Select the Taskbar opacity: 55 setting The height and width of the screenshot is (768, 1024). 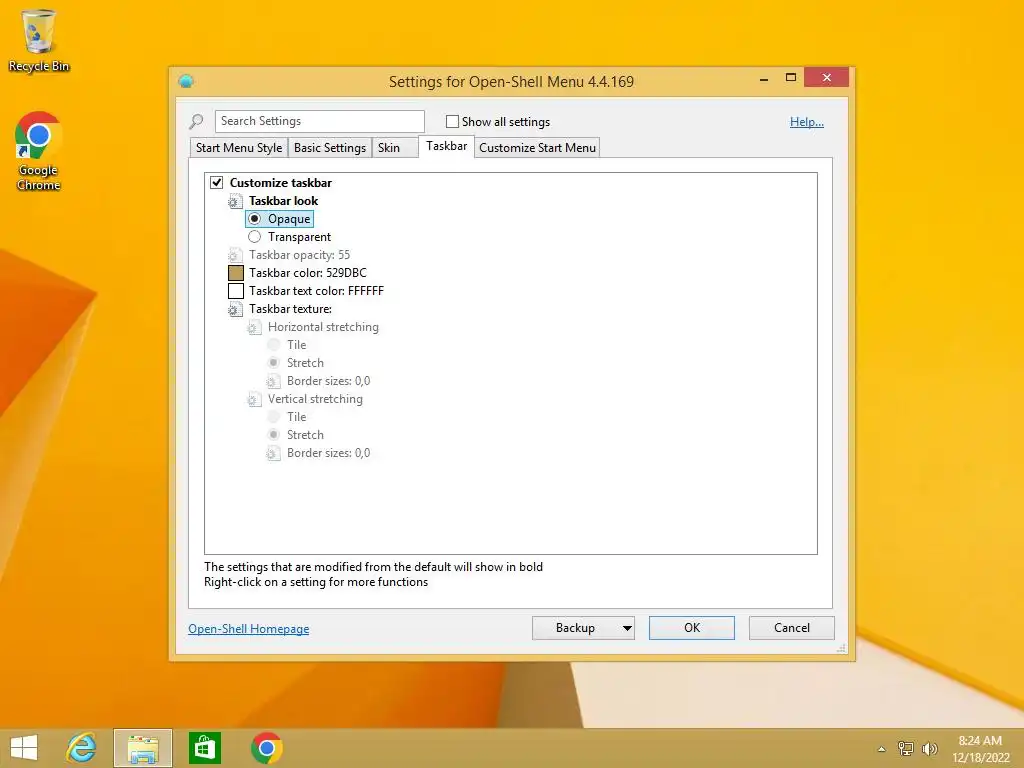click(299, 255)
